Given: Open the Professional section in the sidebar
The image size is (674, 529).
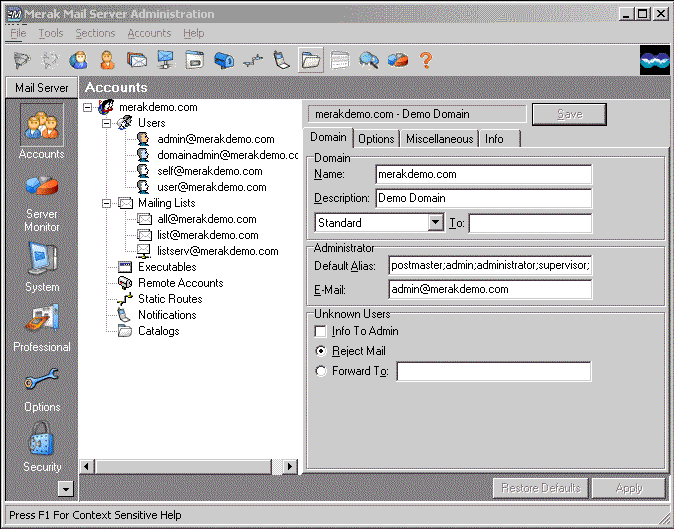Looking at the screenshot, I should pos(42,318).
